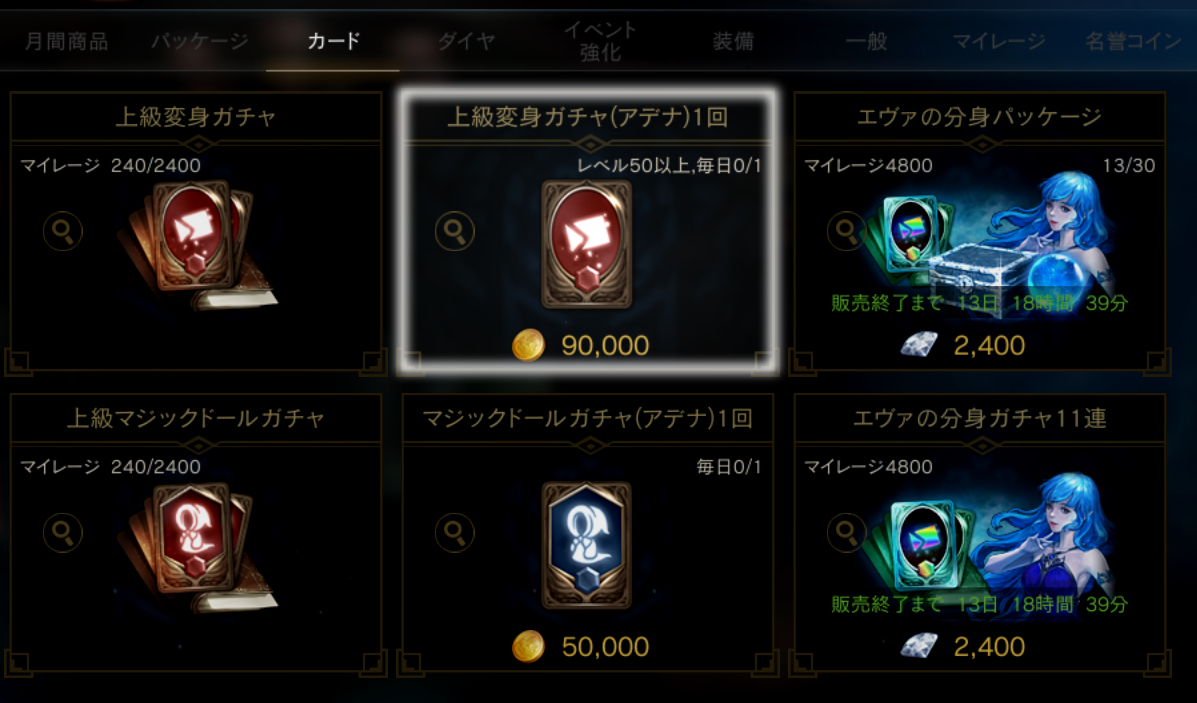
Task: Buy magic doll gacha for 50,000 adena
Action: [x=581, y=647]
